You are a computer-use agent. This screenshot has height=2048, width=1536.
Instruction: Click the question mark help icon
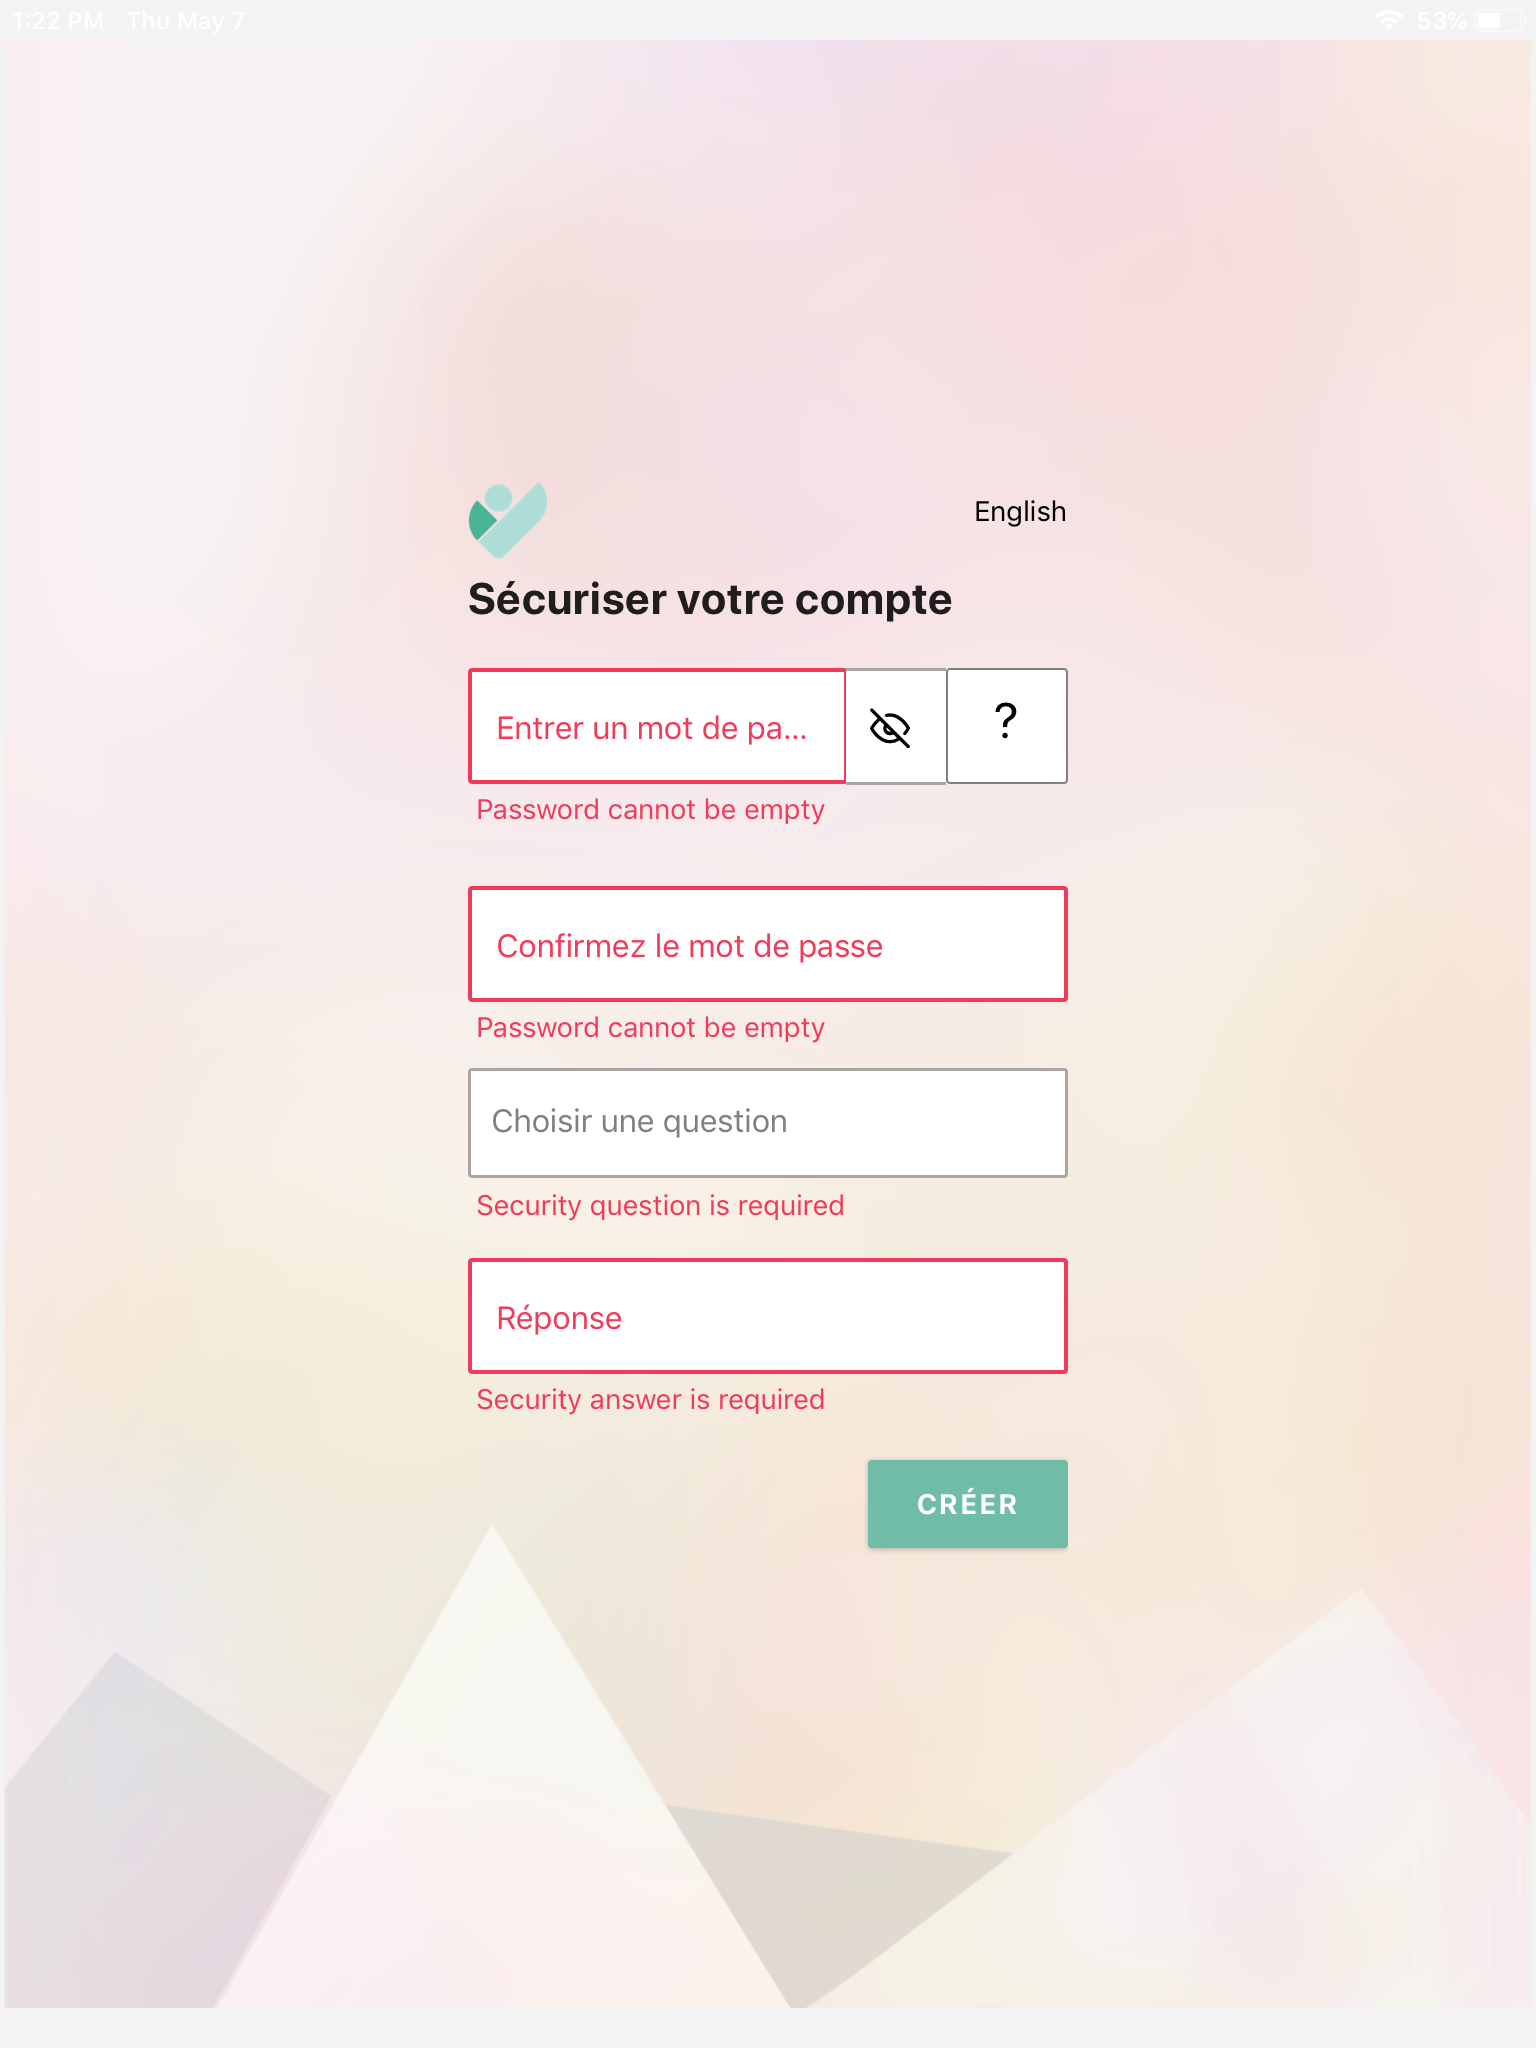tap(1006, 726)
